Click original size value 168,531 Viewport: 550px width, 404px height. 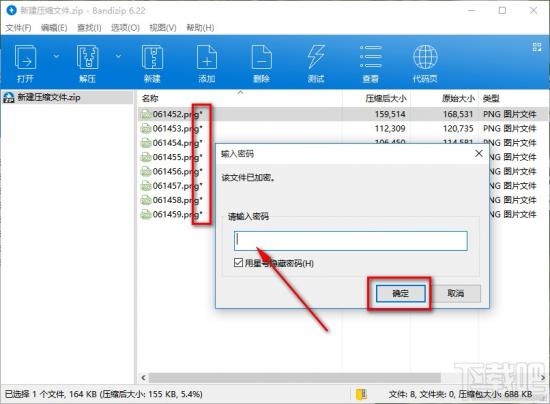click(458, 114)
